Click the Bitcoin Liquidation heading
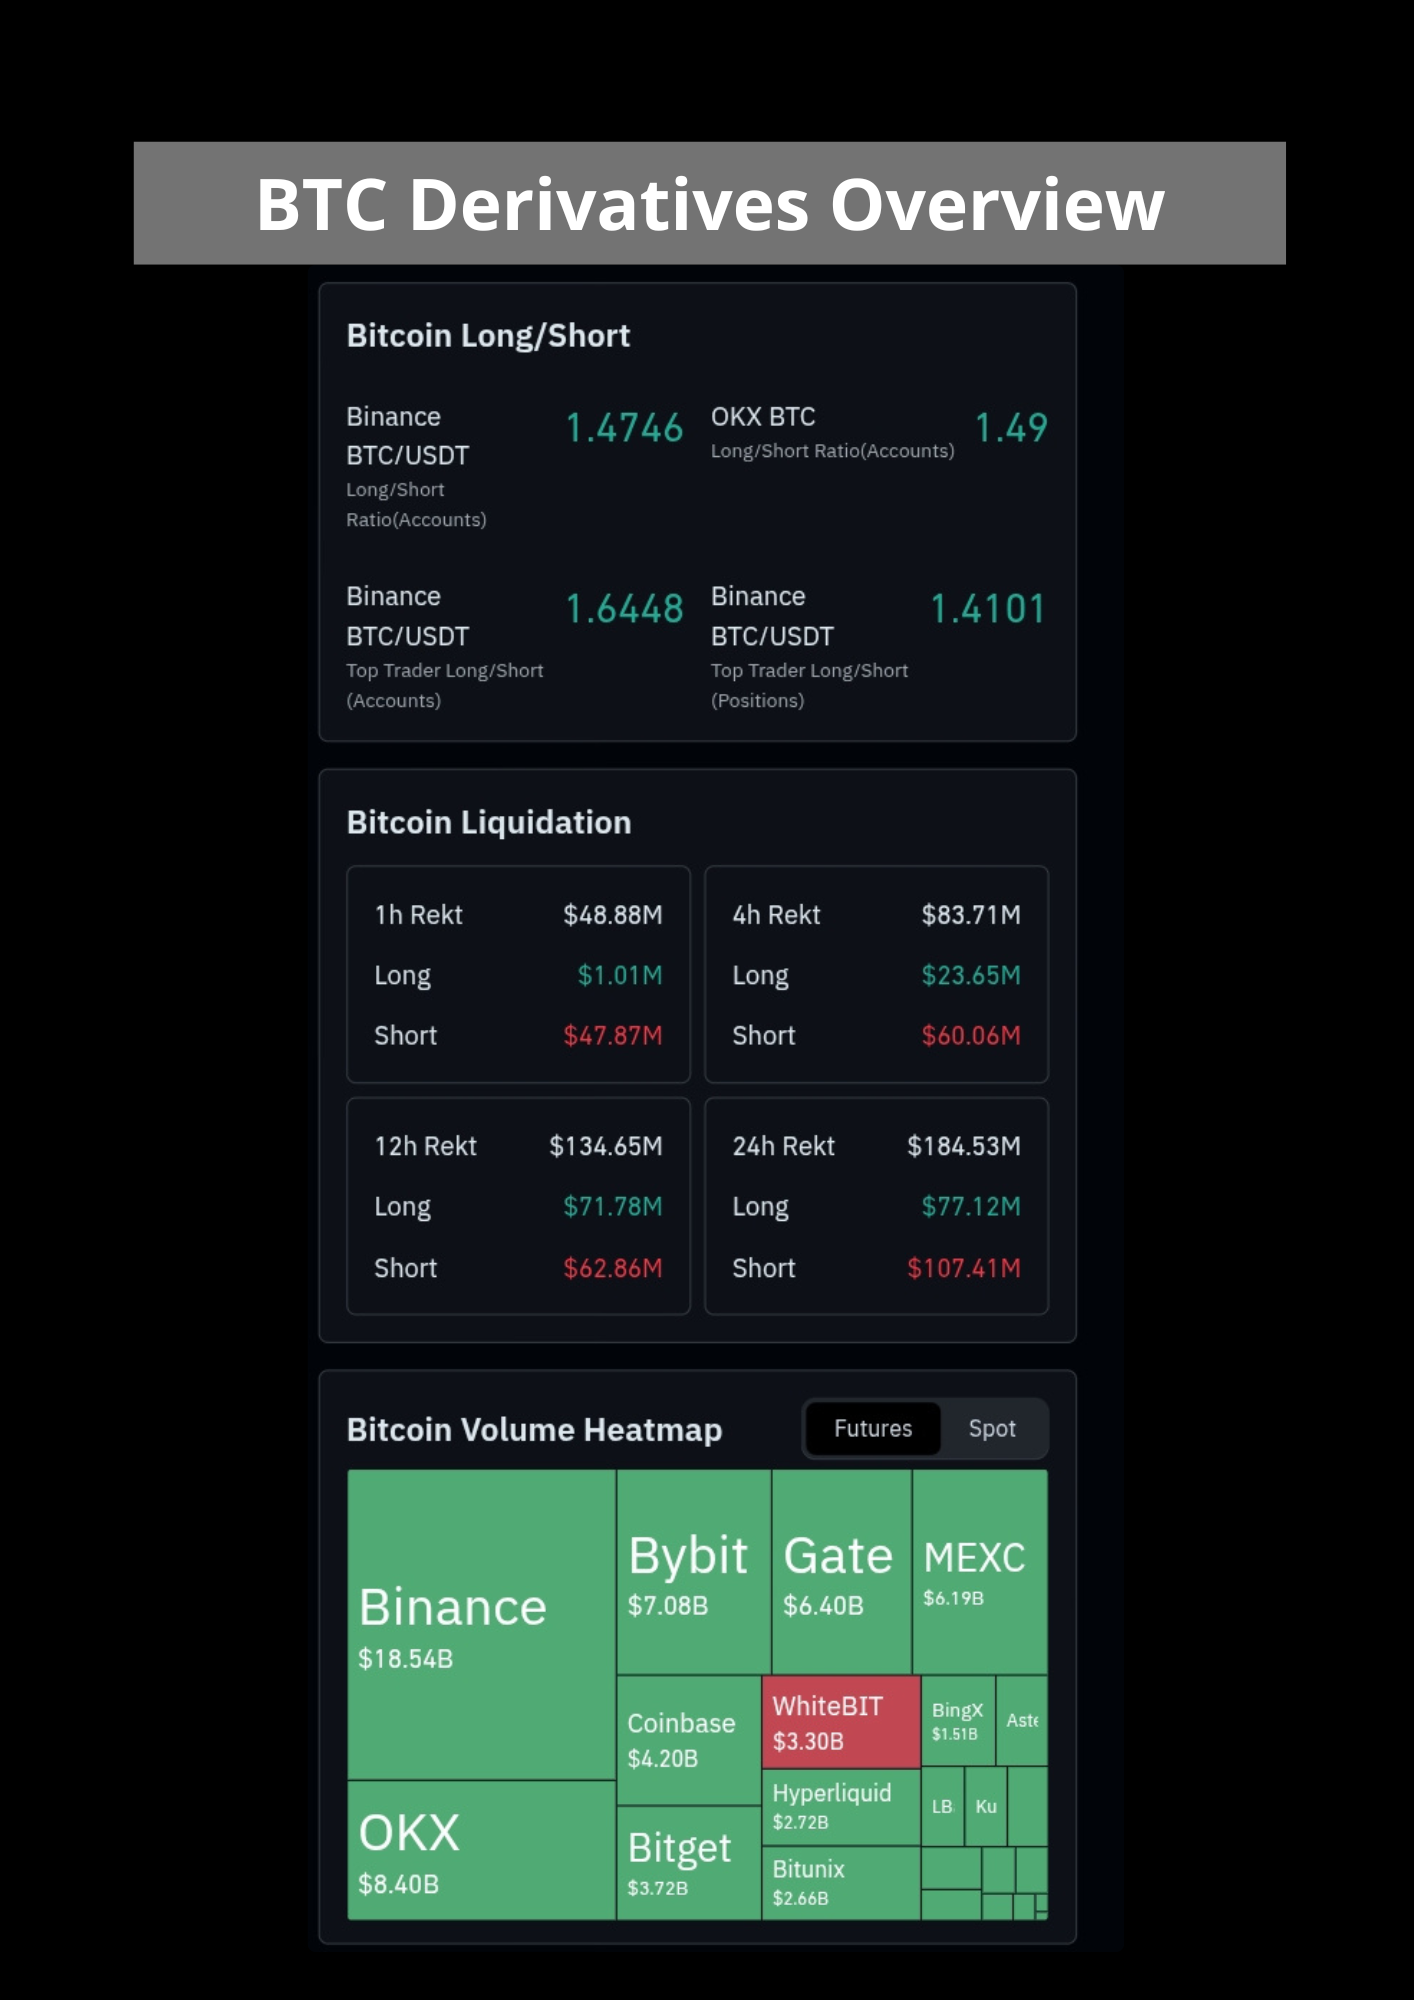Image resolution: width=1414 pixels, height=2000 pixels. click(x=489, y=822)
